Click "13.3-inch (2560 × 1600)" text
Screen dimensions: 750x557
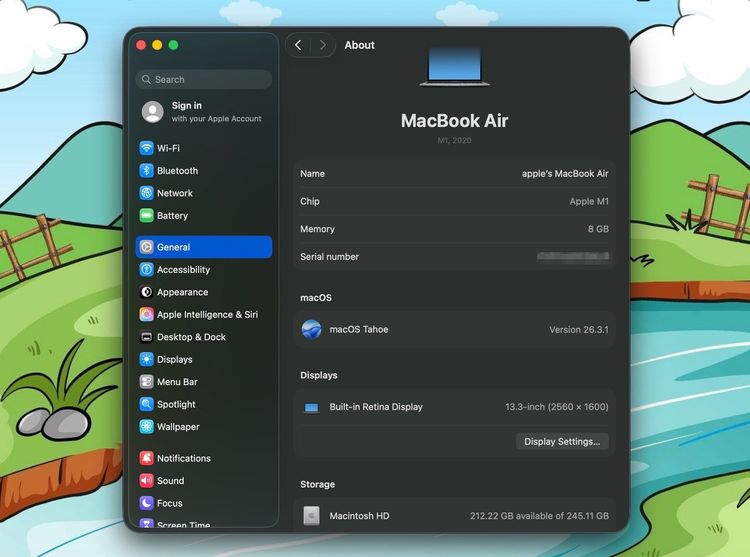557,407
